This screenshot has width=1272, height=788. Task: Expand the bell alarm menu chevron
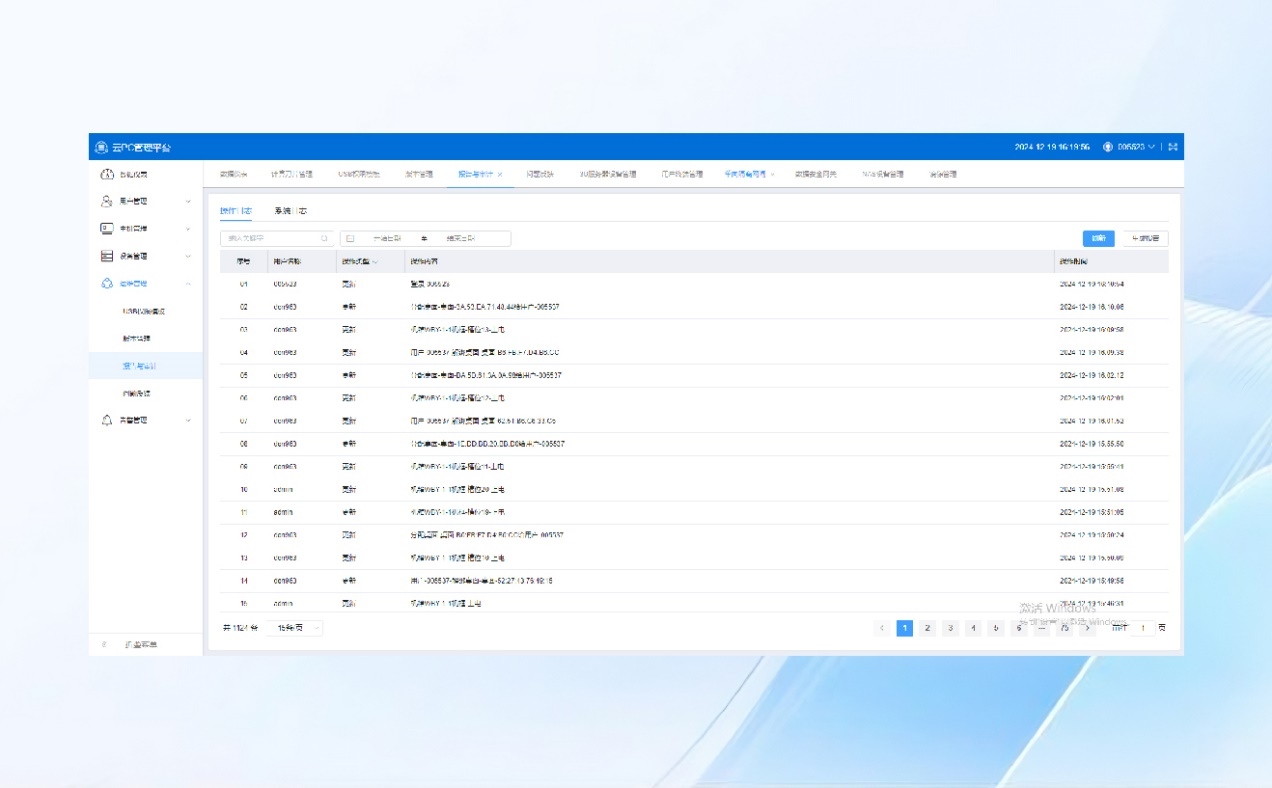click(188, 421)
